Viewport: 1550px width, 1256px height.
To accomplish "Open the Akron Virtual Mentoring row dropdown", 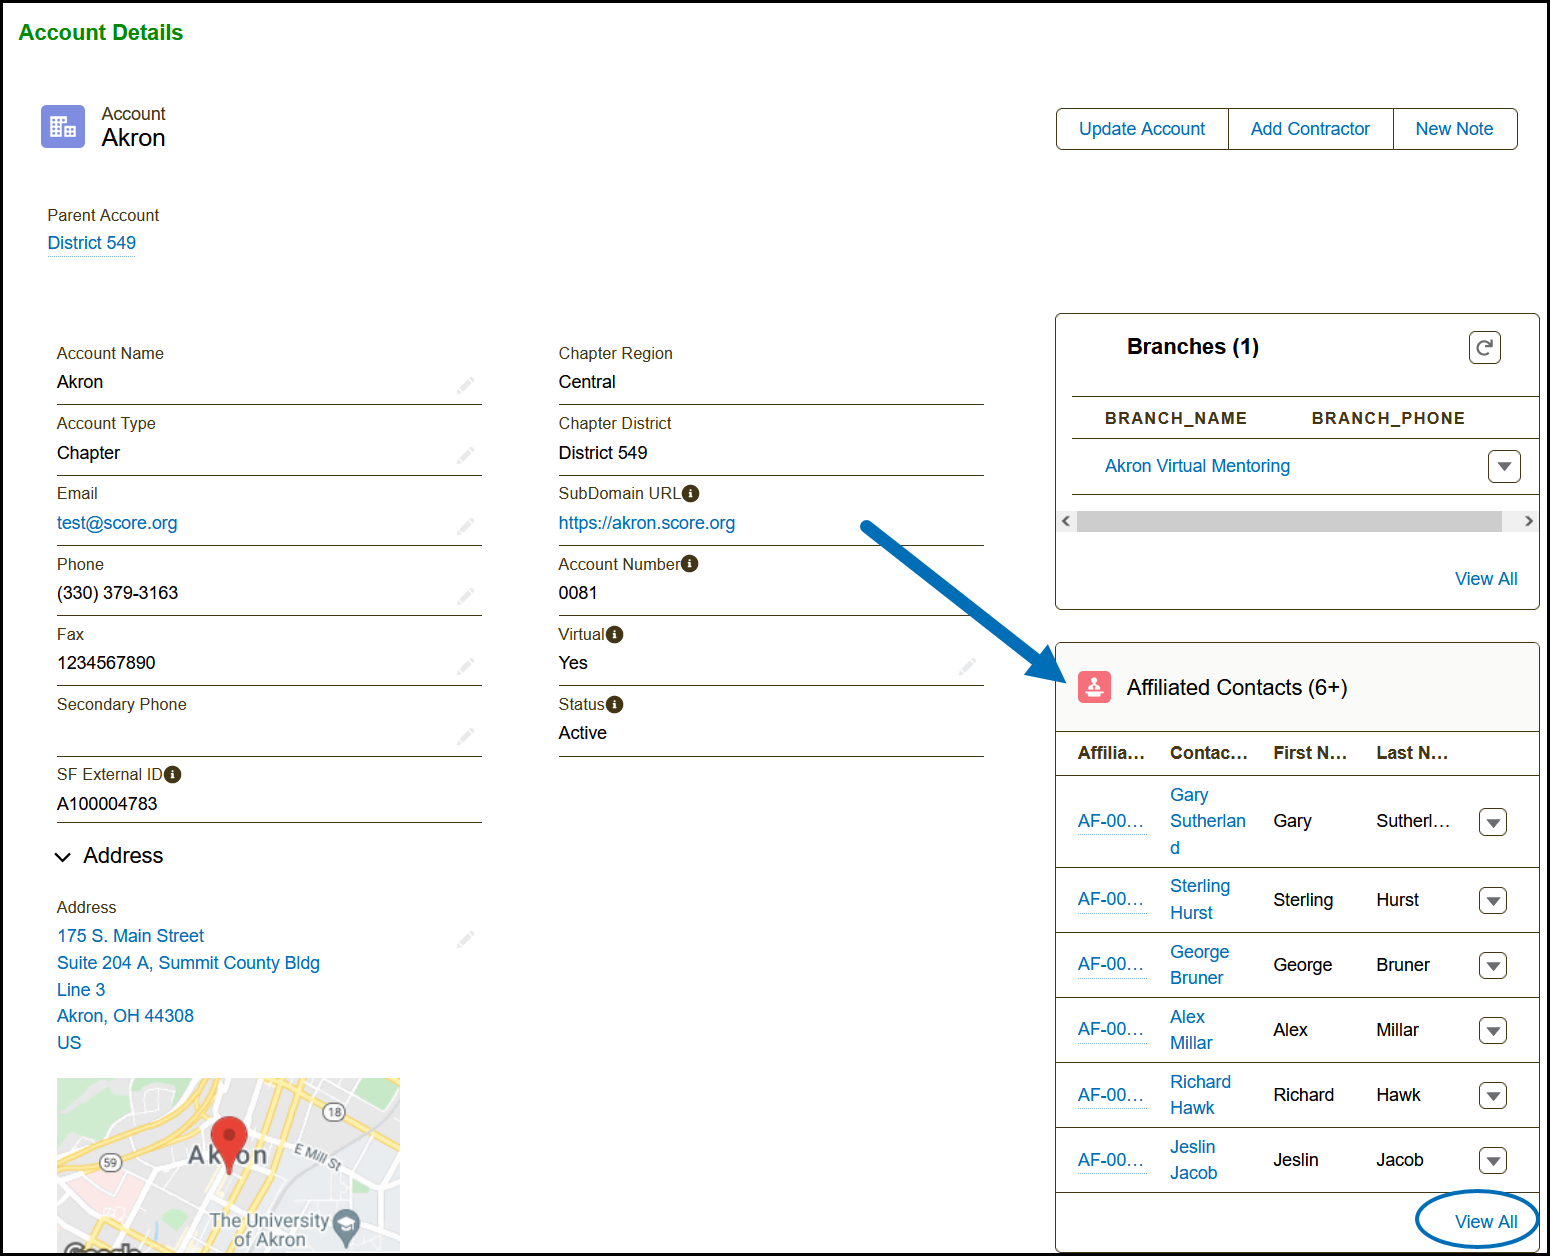I will [1503, 466].
